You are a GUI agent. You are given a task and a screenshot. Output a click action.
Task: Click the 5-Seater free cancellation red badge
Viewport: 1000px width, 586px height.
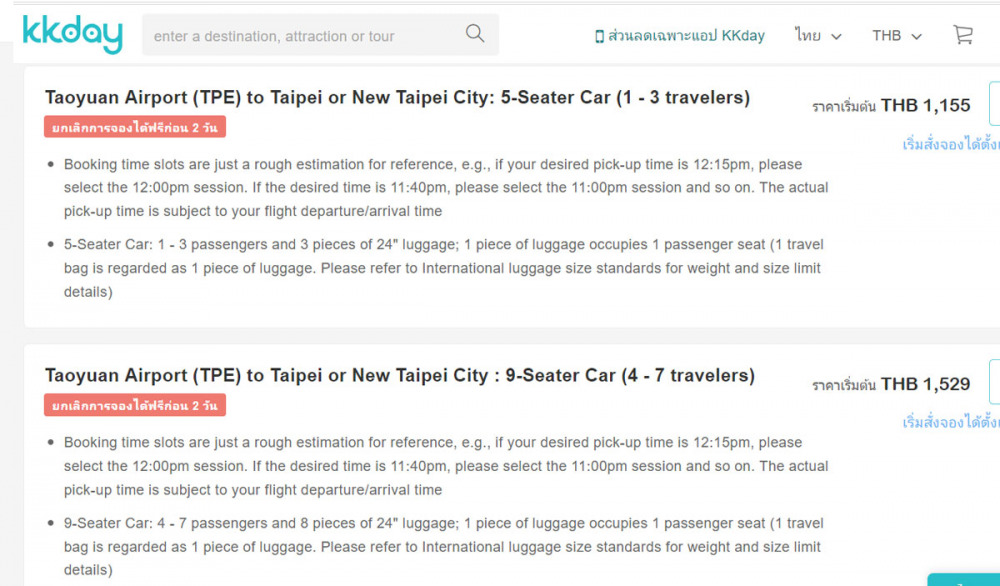click(x=135, y=127)
